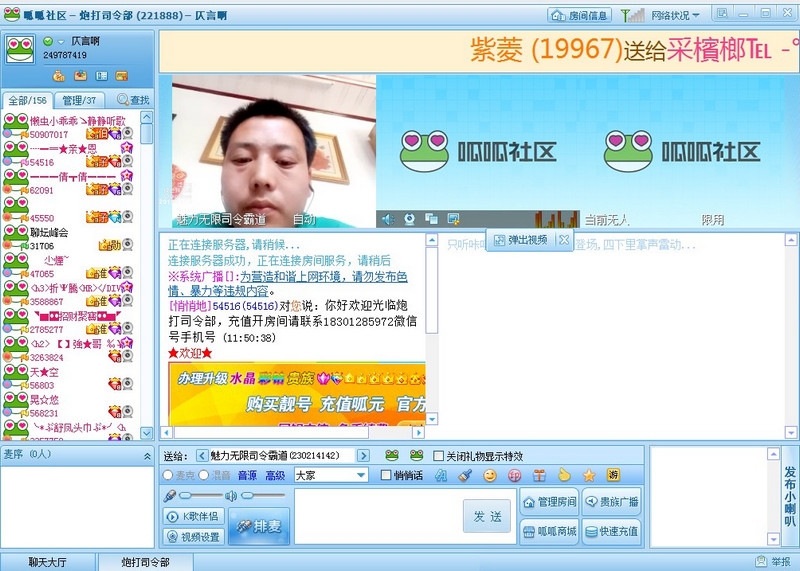Click the paintbrush icon in the chat toolbar

pyautogui.click(x=465, y=476)
